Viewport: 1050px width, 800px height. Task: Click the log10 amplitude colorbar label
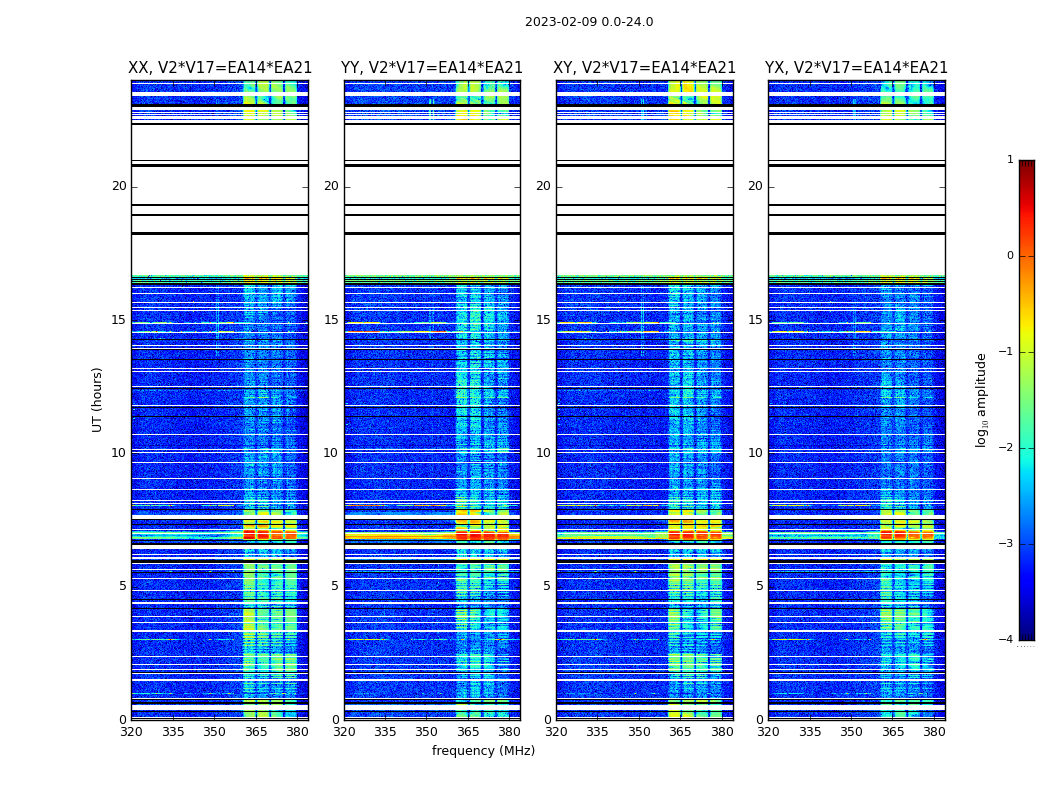tap(982, 399)
